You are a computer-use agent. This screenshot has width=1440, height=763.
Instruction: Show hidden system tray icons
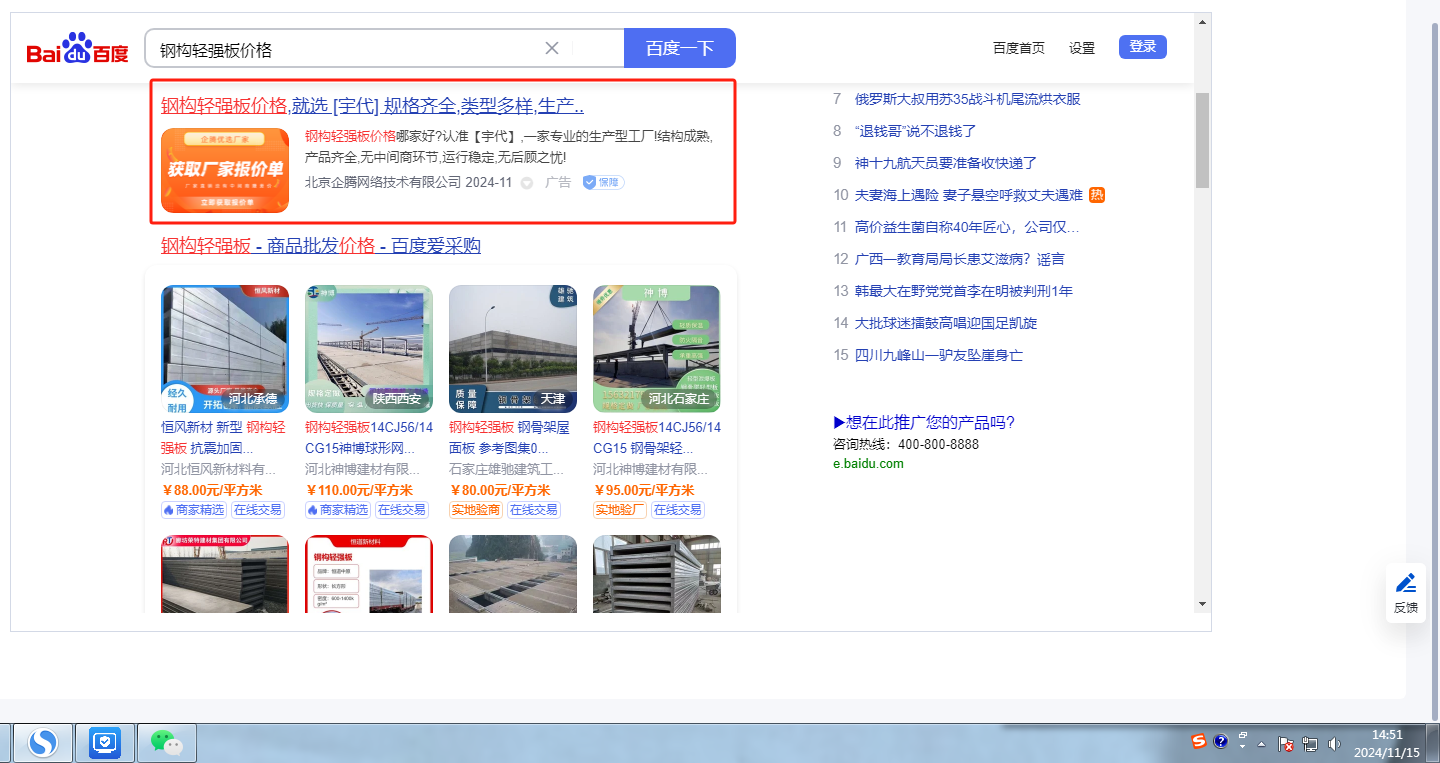[x=1261, y=744]
